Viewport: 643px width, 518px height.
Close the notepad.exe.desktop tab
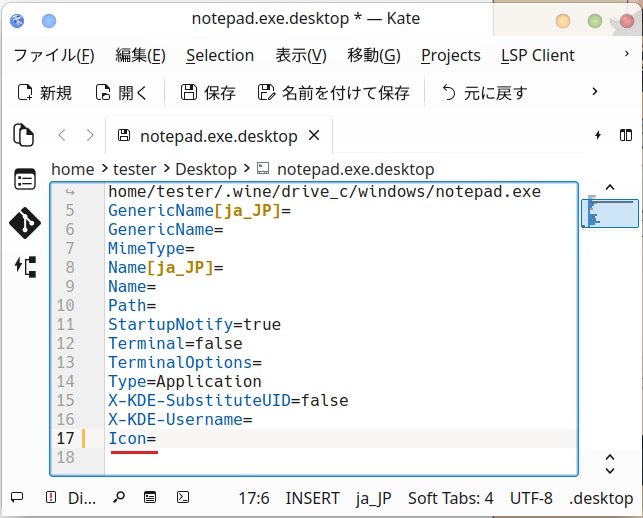click(x=315, y=135)
